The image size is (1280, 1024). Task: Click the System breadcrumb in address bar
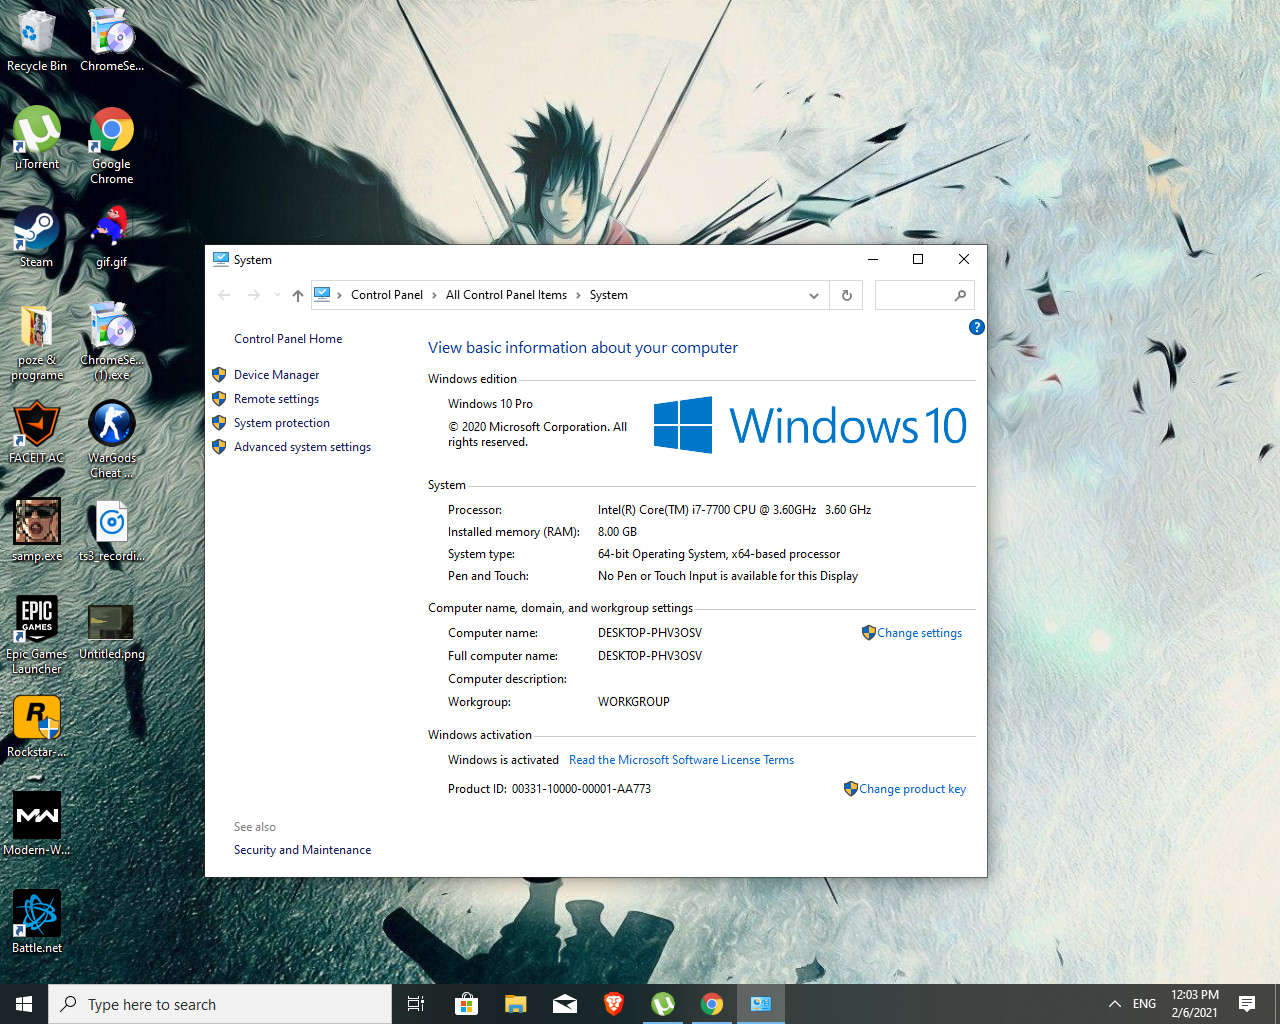pos(609,295)
